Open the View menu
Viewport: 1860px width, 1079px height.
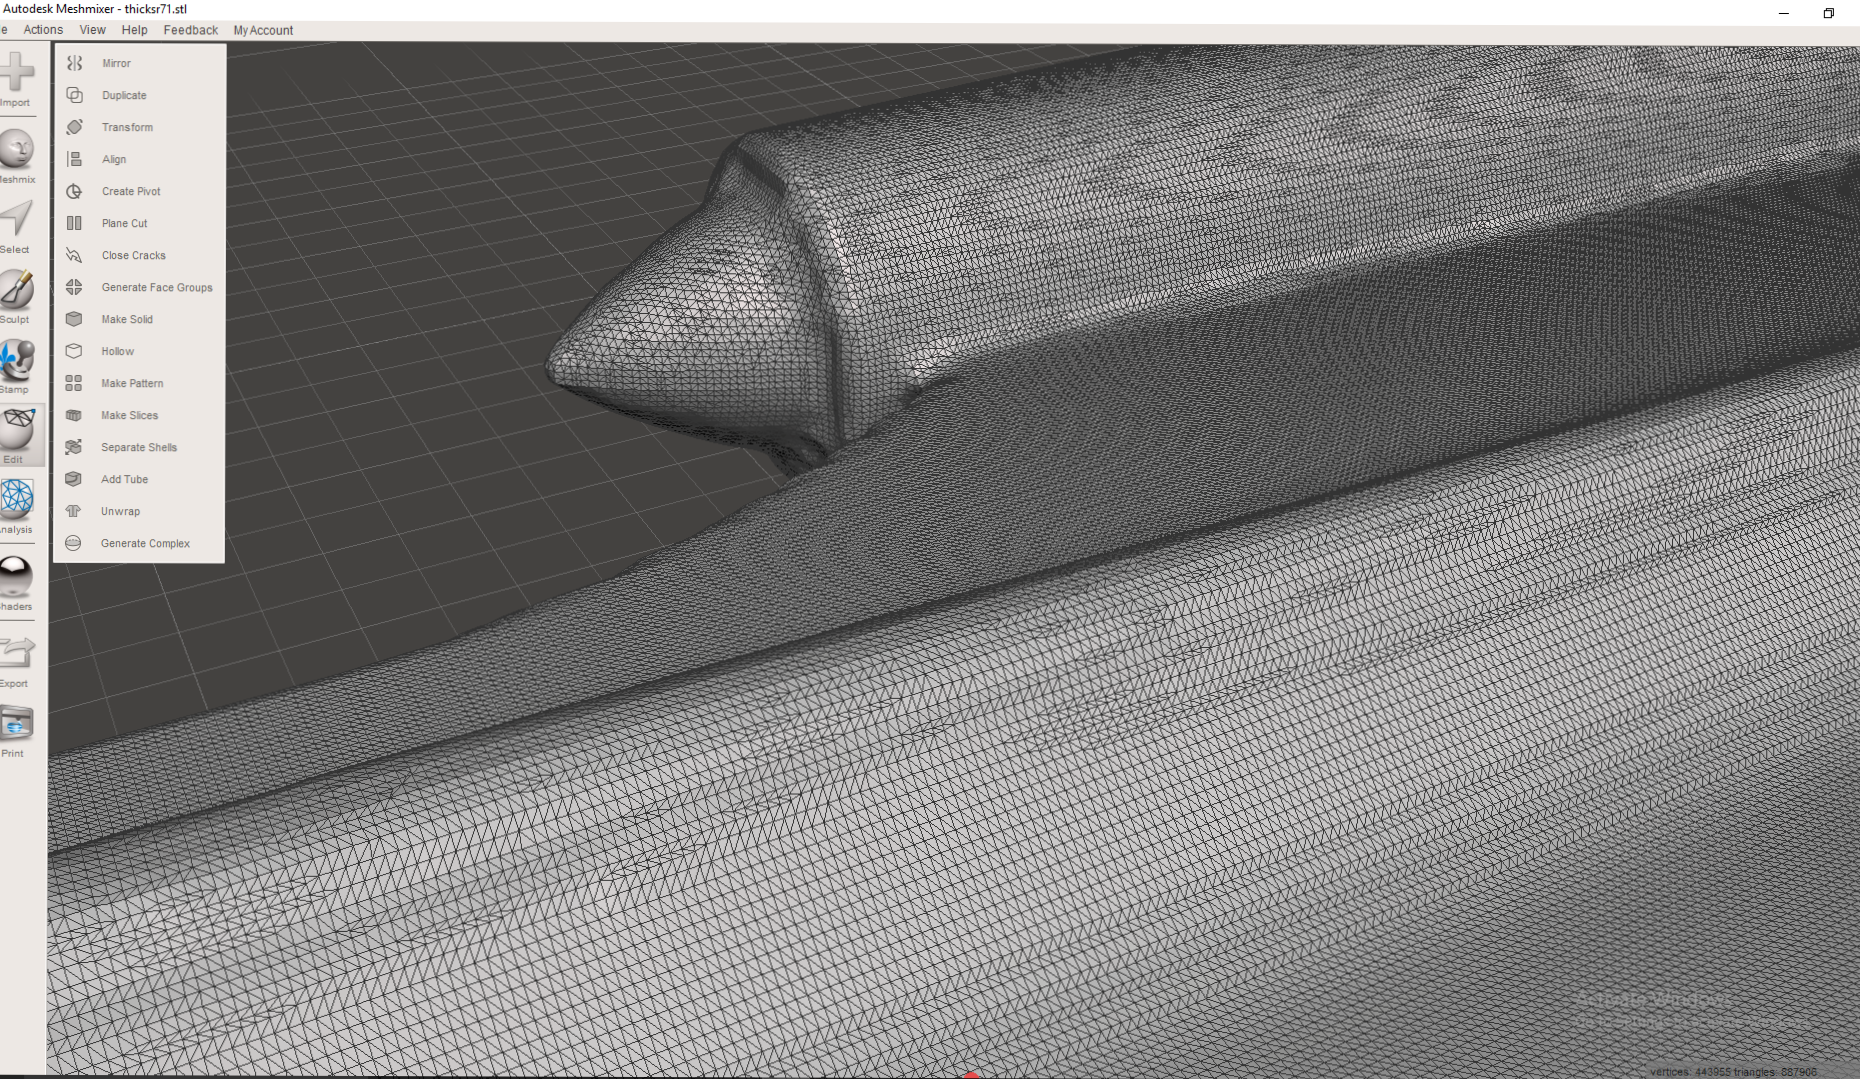(93, 30)
